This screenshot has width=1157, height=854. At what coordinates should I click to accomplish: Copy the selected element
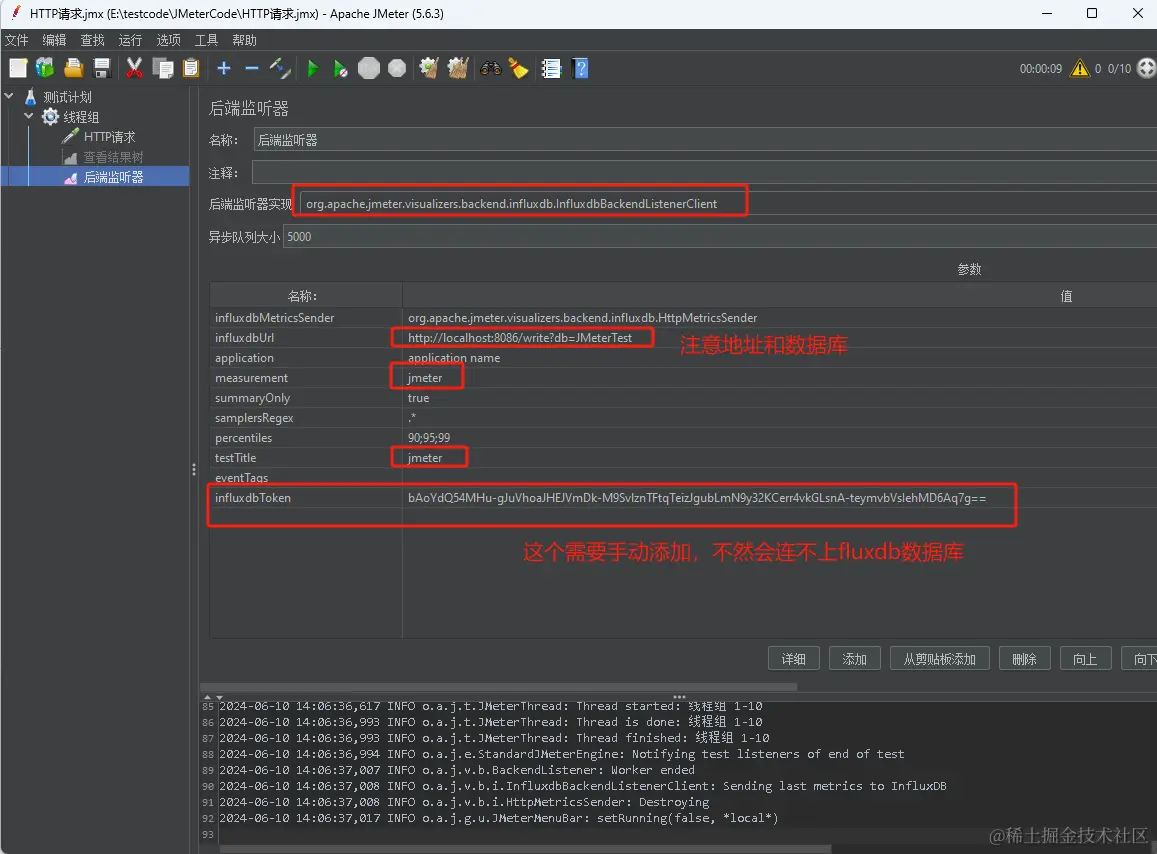(x=162, y=69)
